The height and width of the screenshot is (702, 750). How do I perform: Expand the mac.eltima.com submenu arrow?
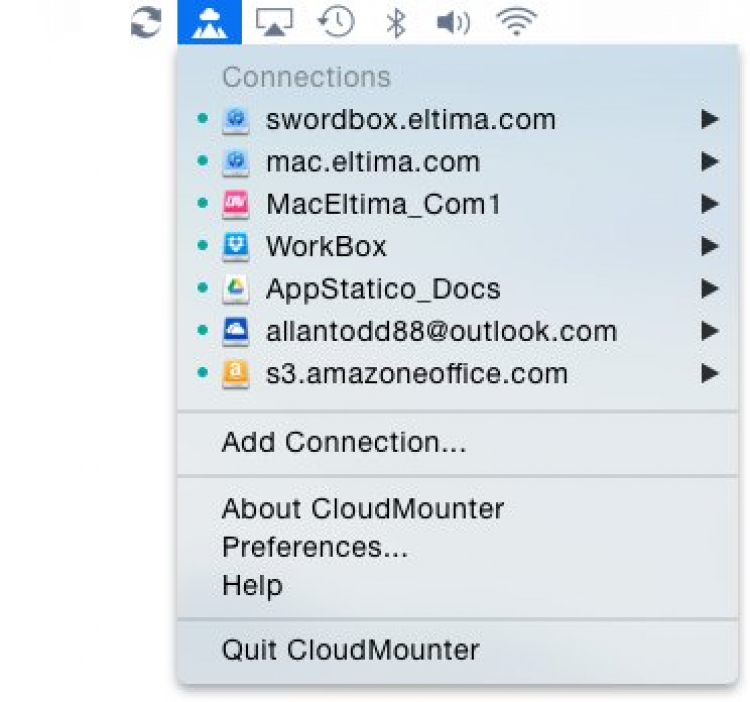pos(710,162)
